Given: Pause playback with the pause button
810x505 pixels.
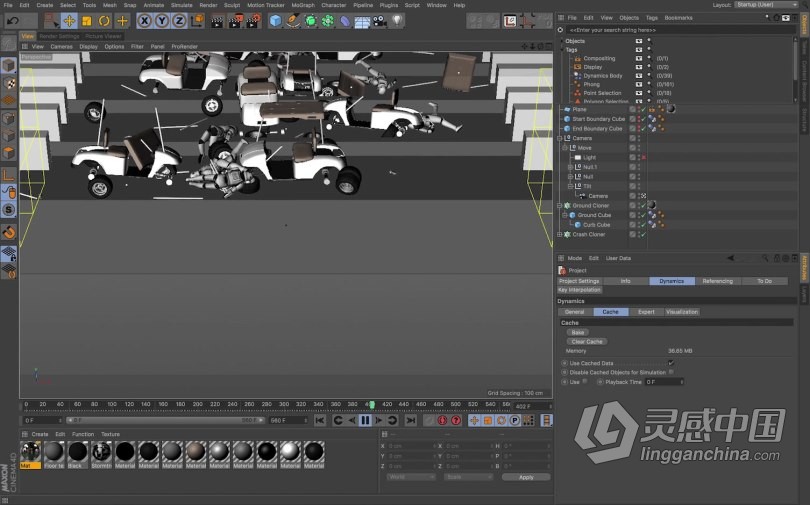Looking at the screenshot, I should click(365, 420).
